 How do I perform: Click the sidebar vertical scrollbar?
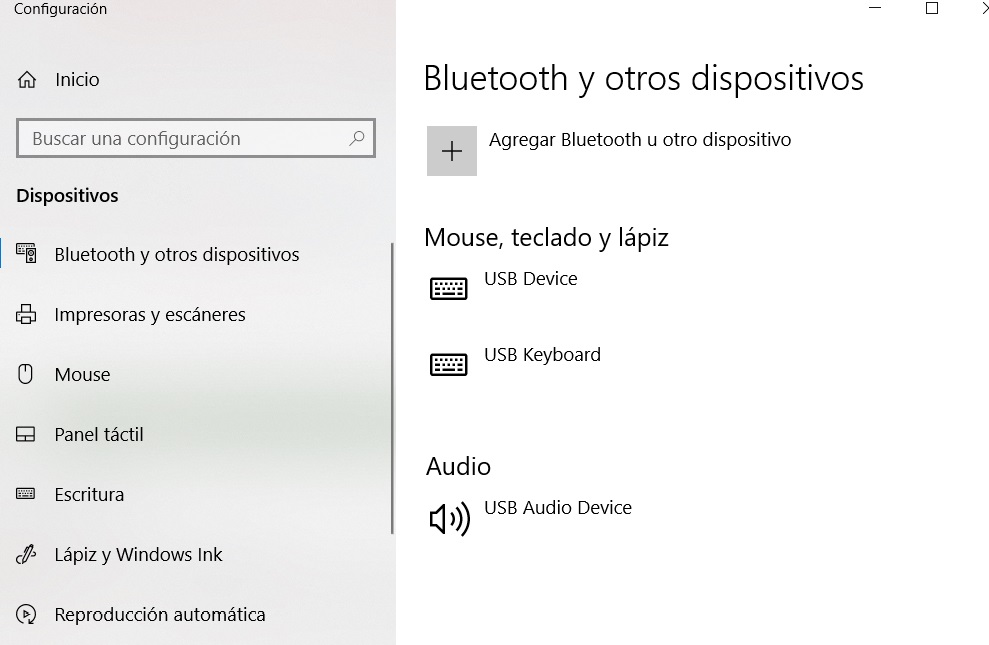[x=392, y=390]
